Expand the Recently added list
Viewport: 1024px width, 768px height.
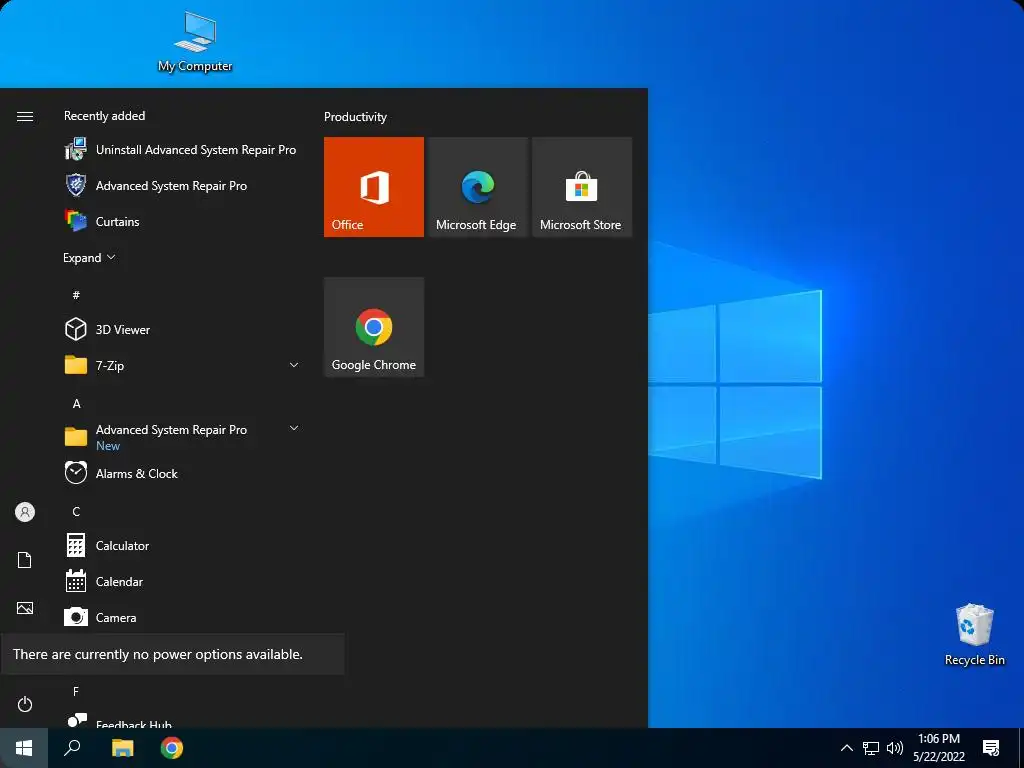(x=89, y=258)
